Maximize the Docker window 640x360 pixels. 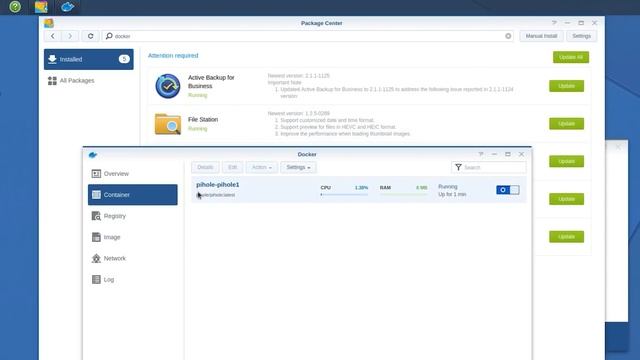pos(508,154)
